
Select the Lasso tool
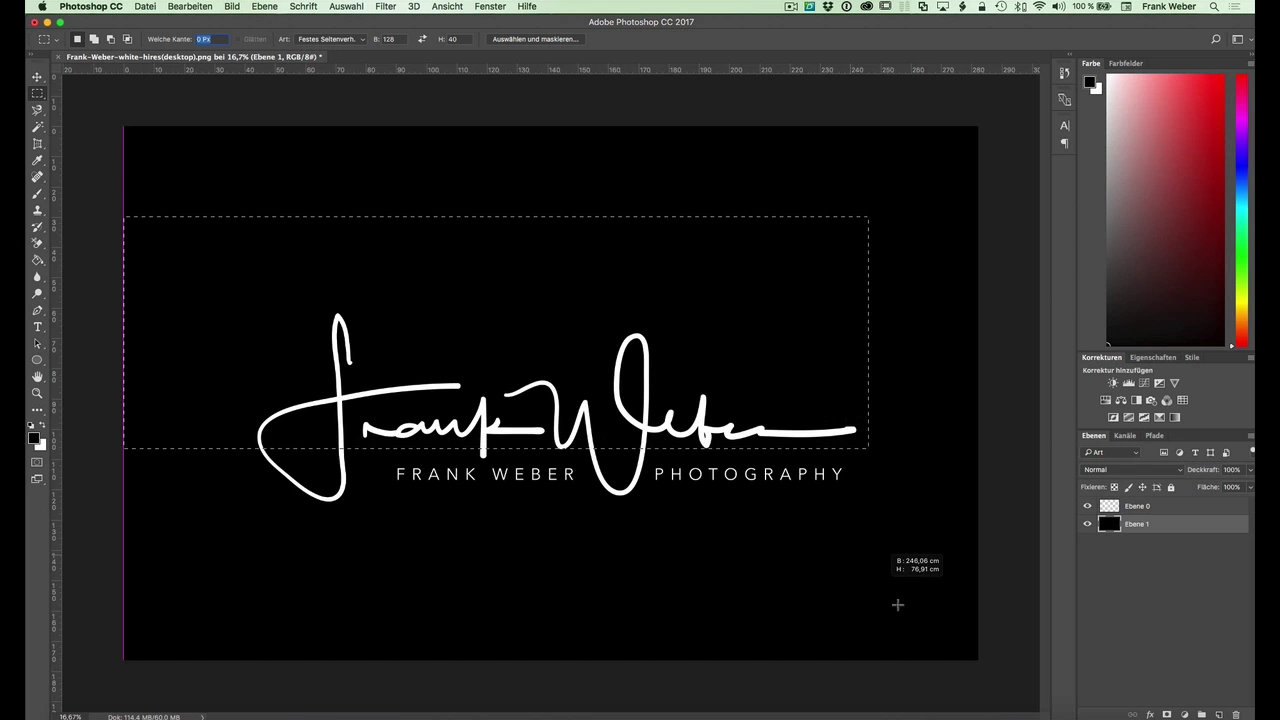tap(37, 110)
